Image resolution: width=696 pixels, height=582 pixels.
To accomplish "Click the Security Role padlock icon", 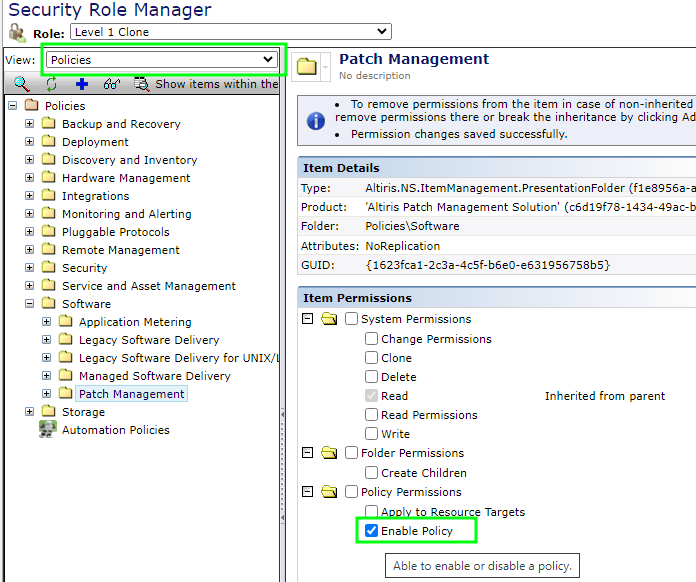I will pyautogui.click(x=18, y=32).
